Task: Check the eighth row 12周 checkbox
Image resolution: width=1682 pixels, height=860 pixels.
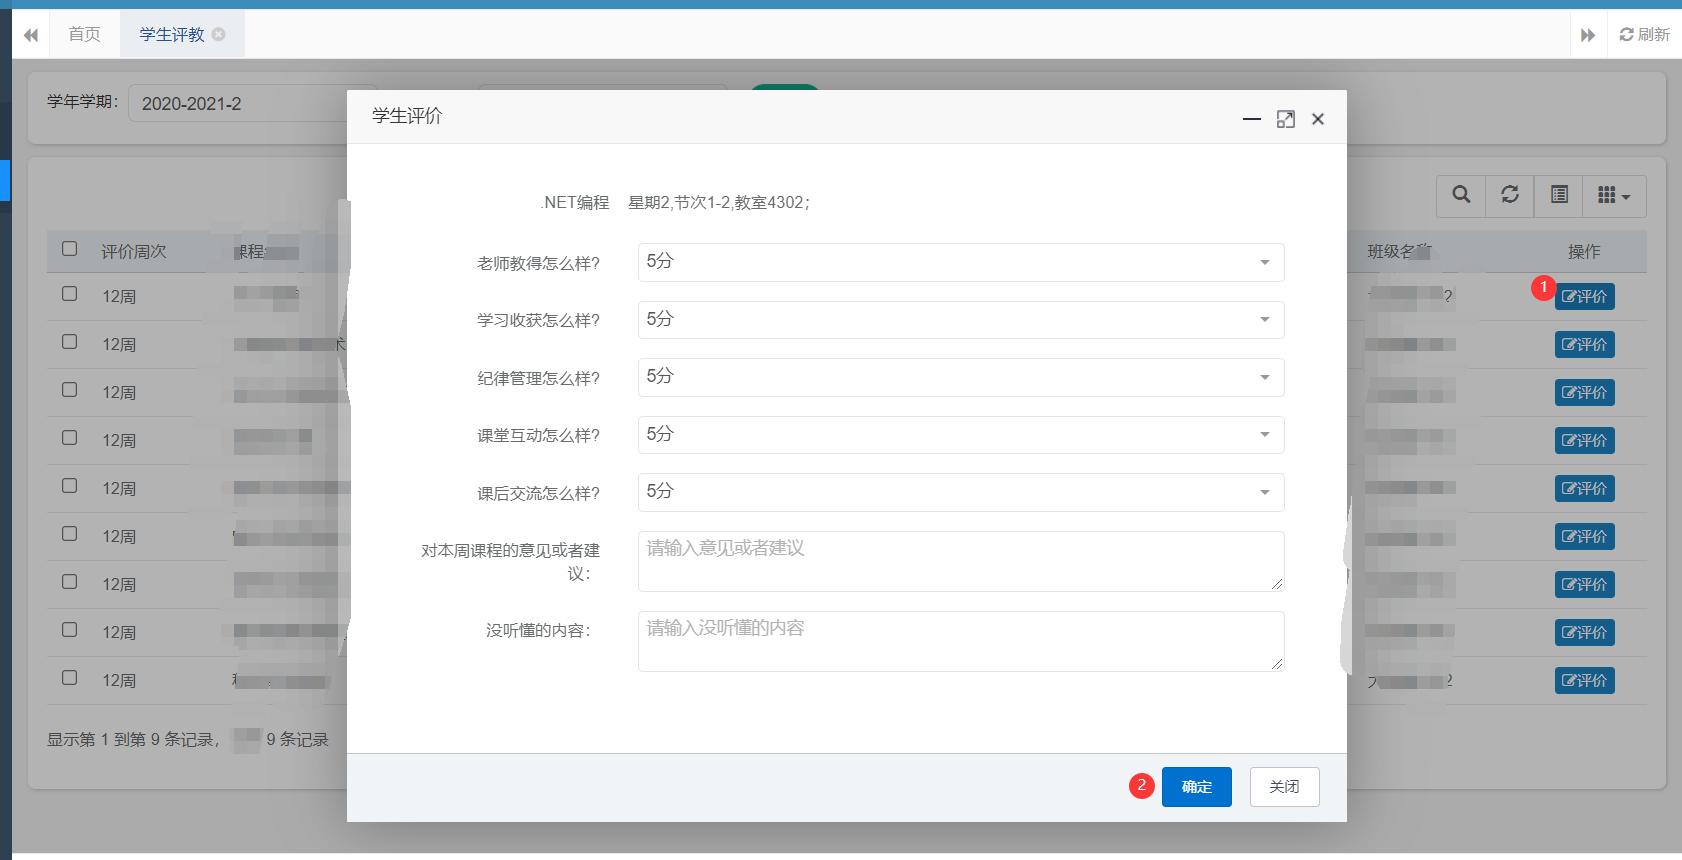Action: [x=69, y=630]
